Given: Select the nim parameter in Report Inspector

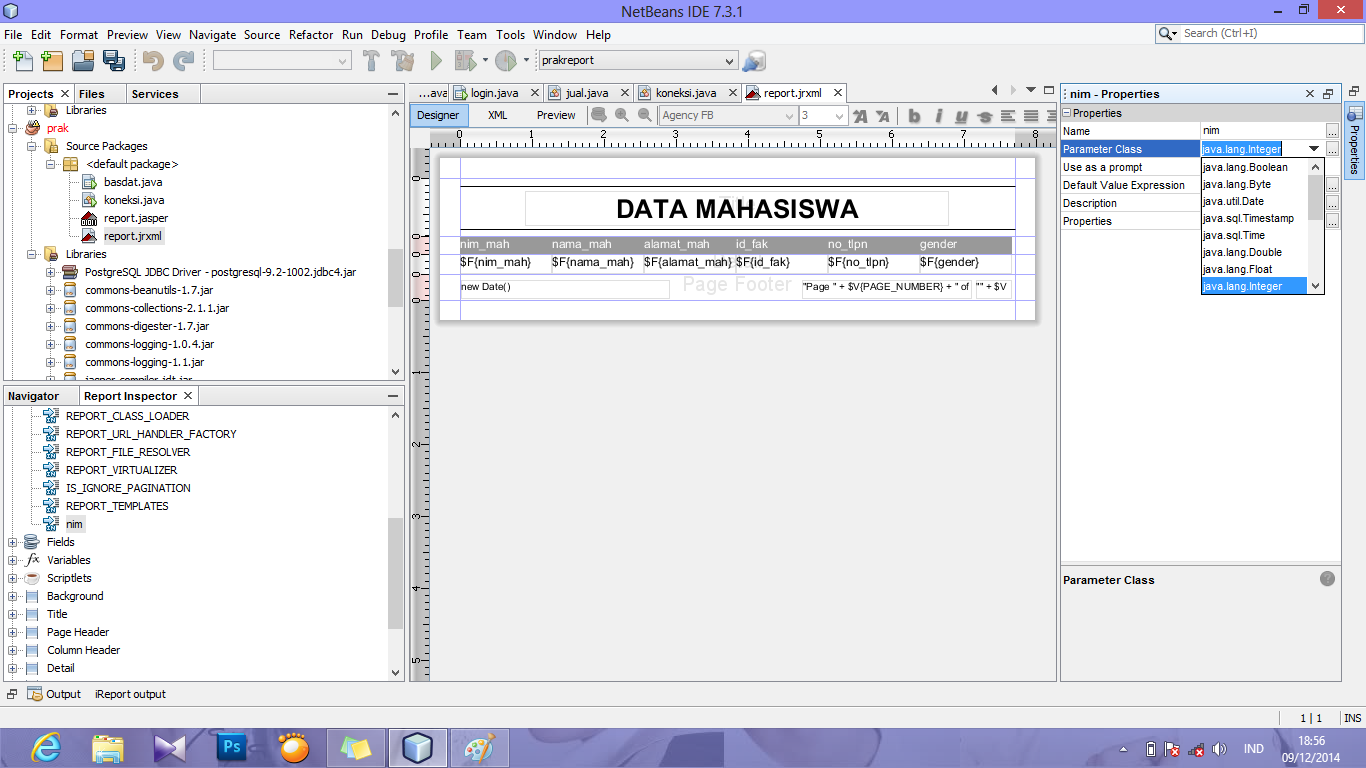Looking at the screenshot, I should [x=74, y=523].
